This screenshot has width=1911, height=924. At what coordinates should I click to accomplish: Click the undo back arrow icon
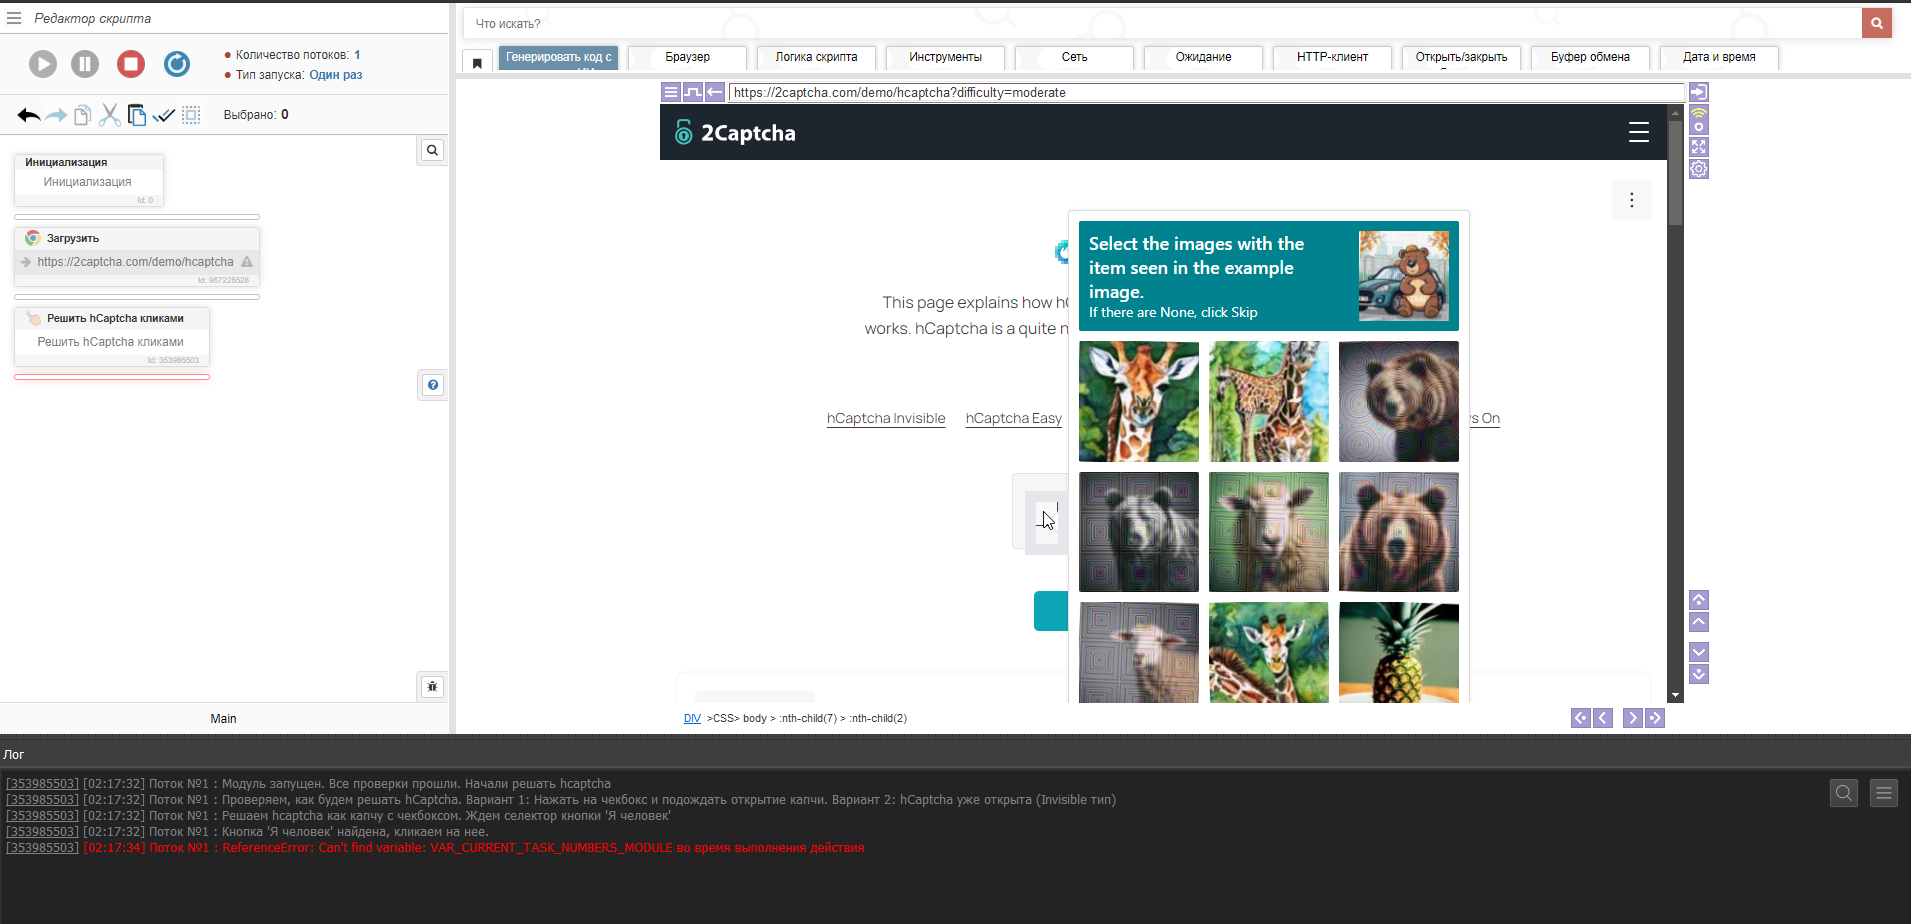point(28,115)
